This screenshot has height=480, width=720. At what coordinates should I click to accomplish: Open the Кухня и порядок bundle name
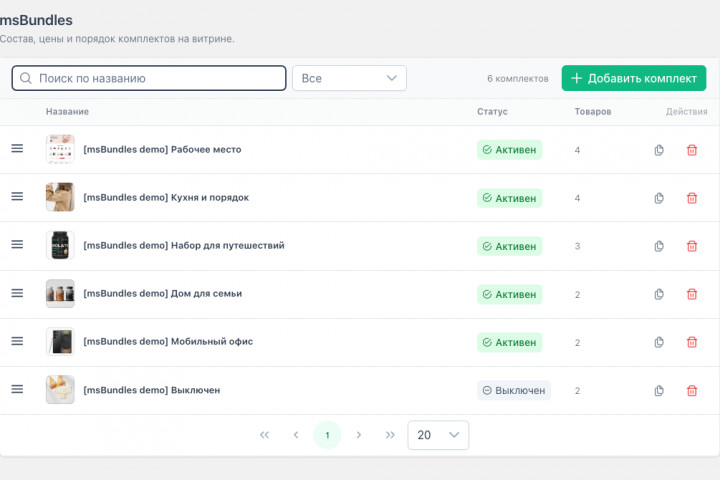(166, 198)
